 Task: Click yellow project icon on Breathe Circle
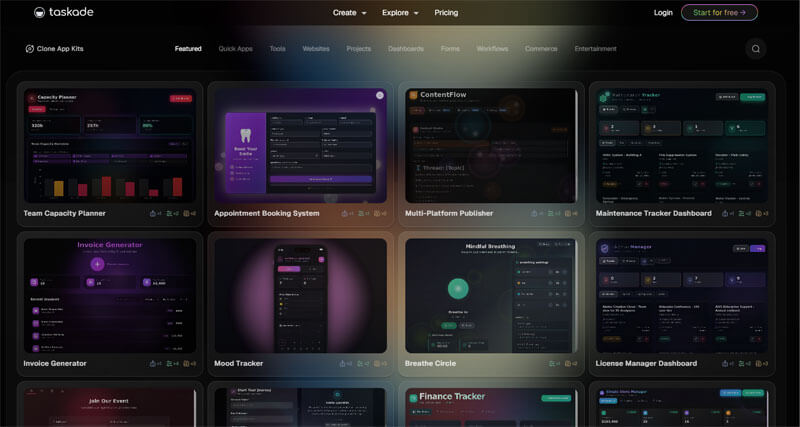568,364
